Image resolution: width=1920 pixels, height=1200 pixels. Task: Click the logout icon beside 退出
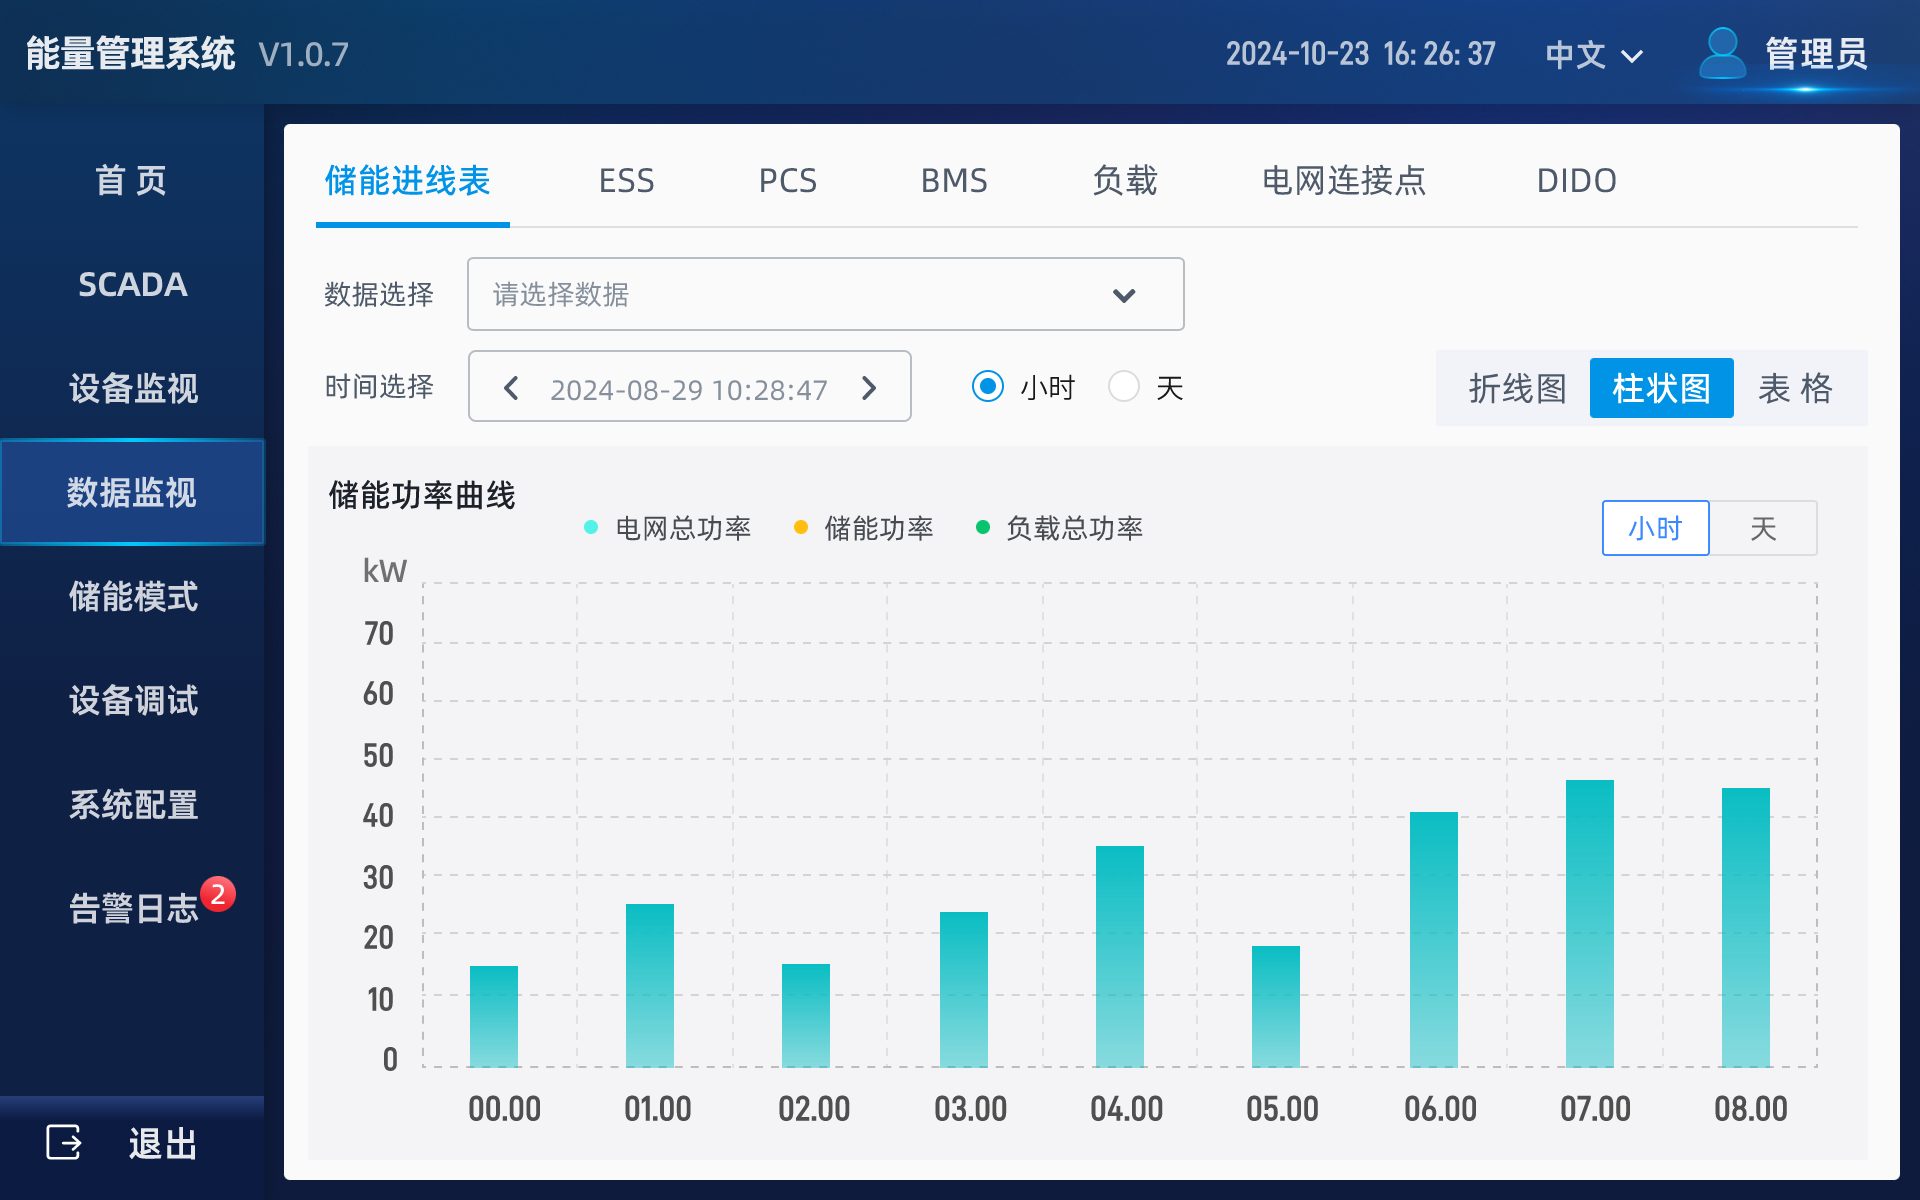63,1142
